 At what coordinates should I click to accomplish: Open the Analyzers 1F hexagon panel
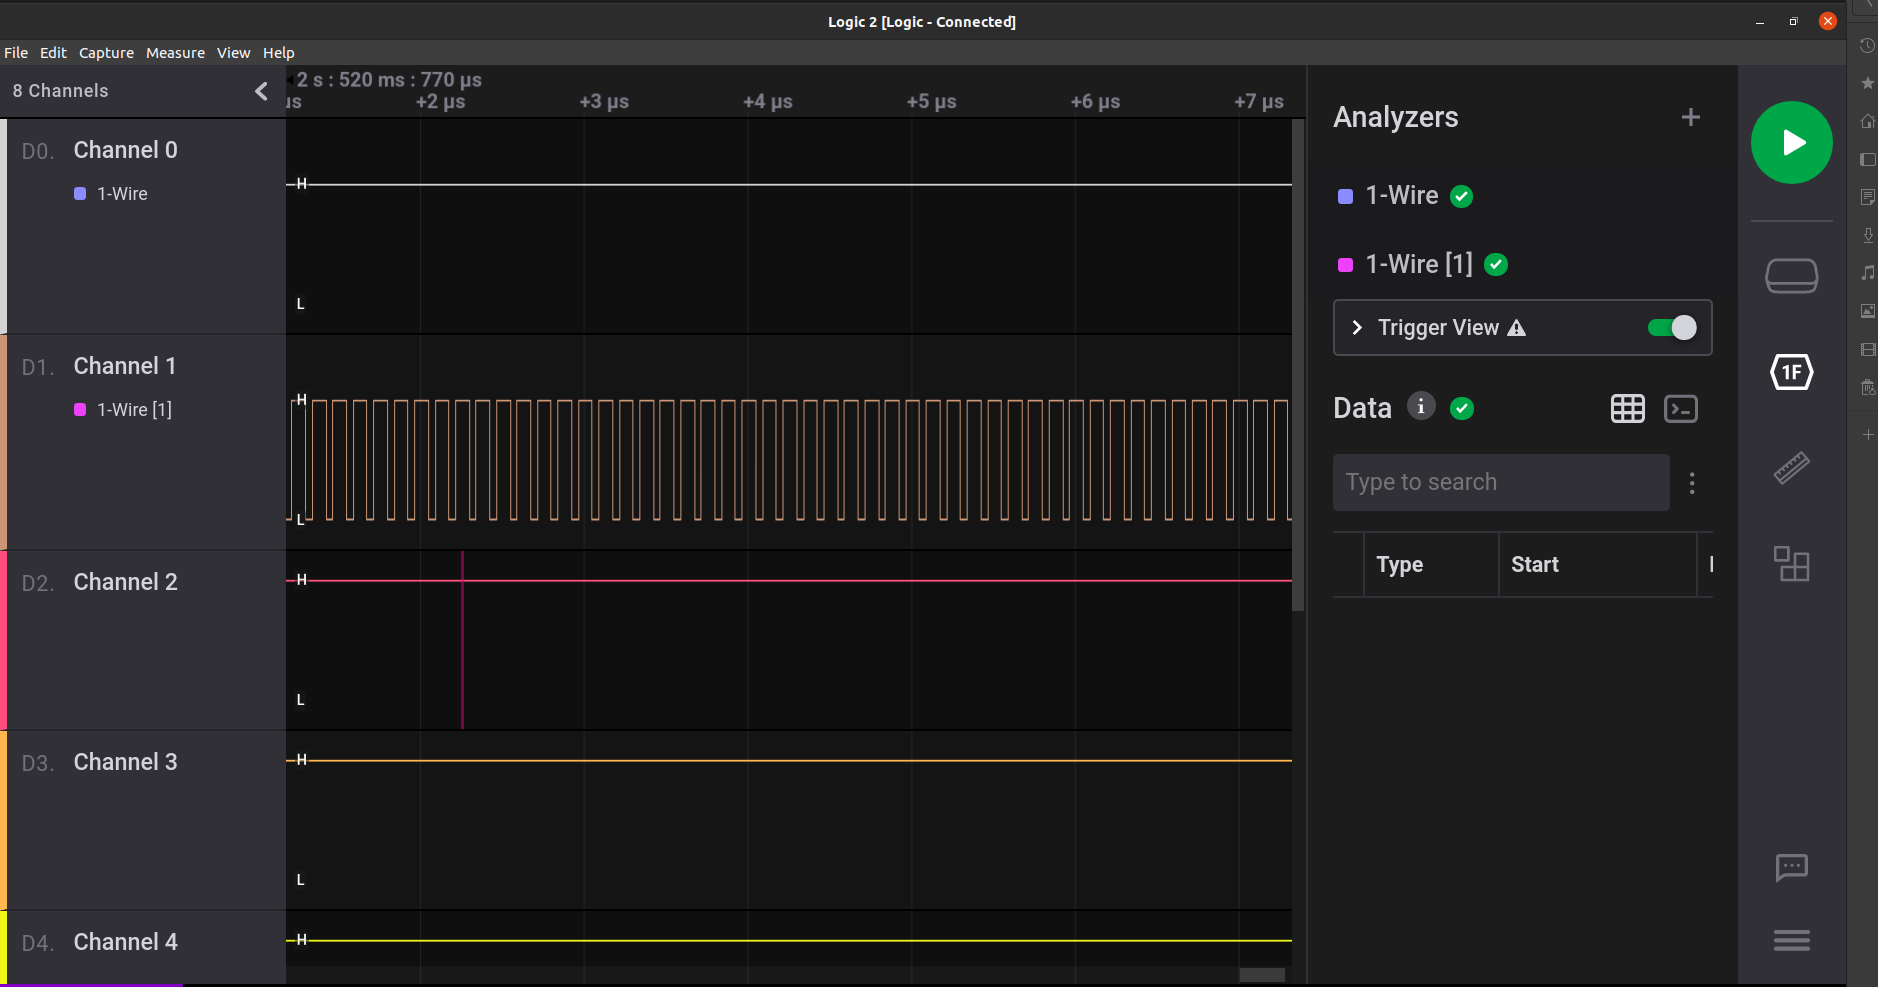1791,373
